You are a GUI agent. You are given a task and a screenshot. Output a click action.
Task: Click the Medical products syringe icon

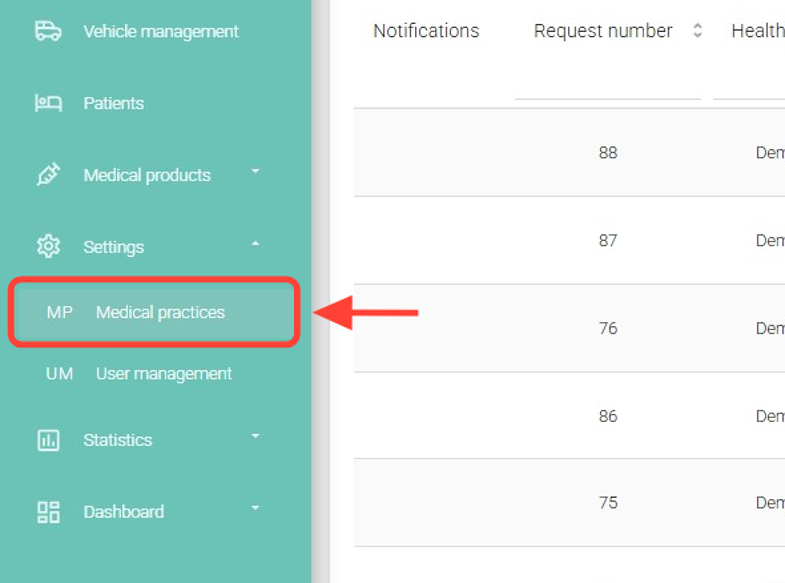click(x=48, y=175)
